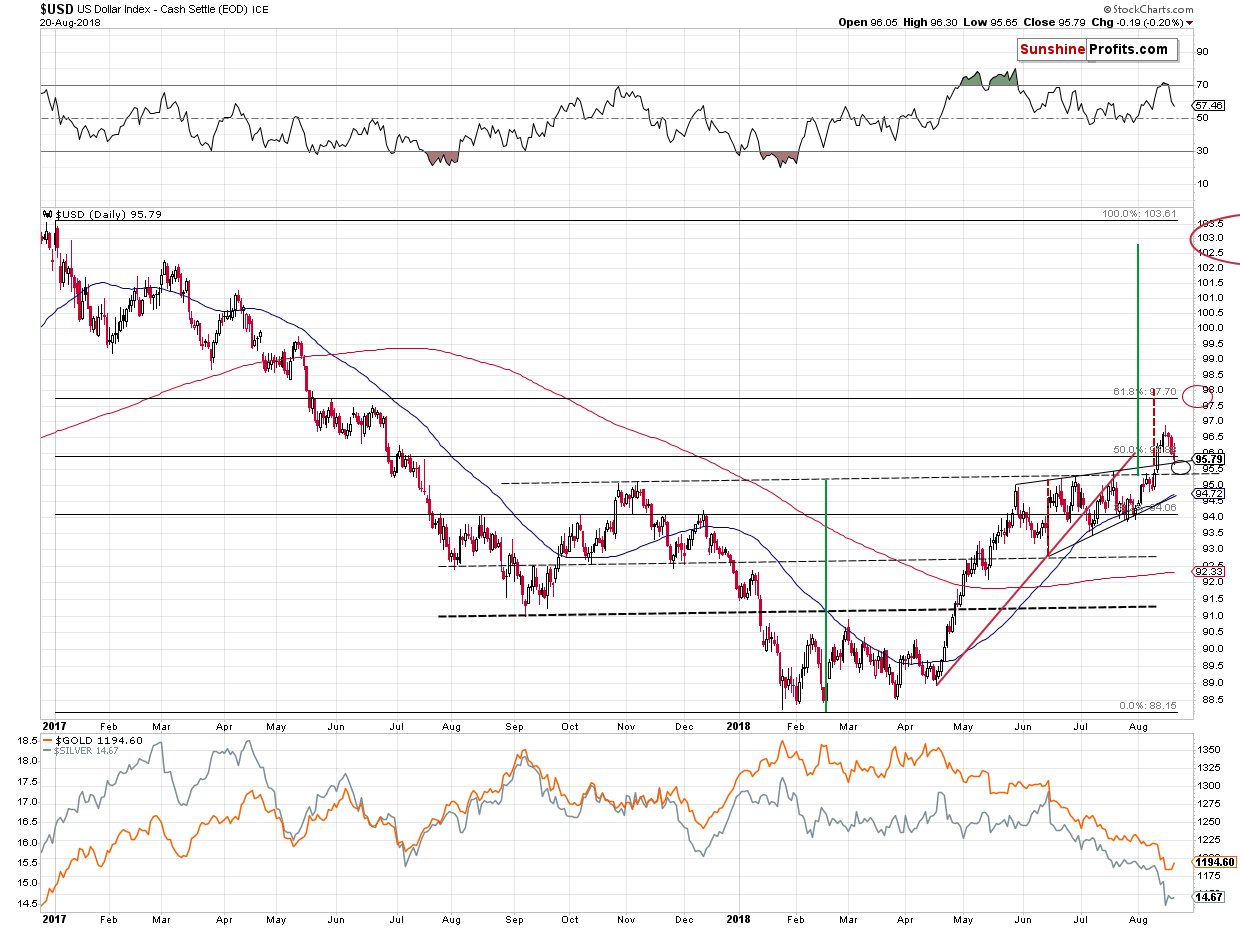Click the red down-arrow beside Chg value

[1190, 22]
